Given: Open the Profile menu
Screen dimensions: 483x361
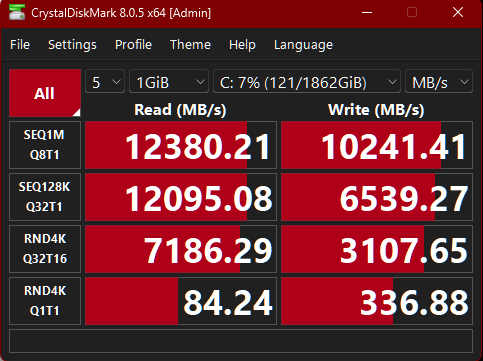Looking at the screenshot, I should (133, 45).
